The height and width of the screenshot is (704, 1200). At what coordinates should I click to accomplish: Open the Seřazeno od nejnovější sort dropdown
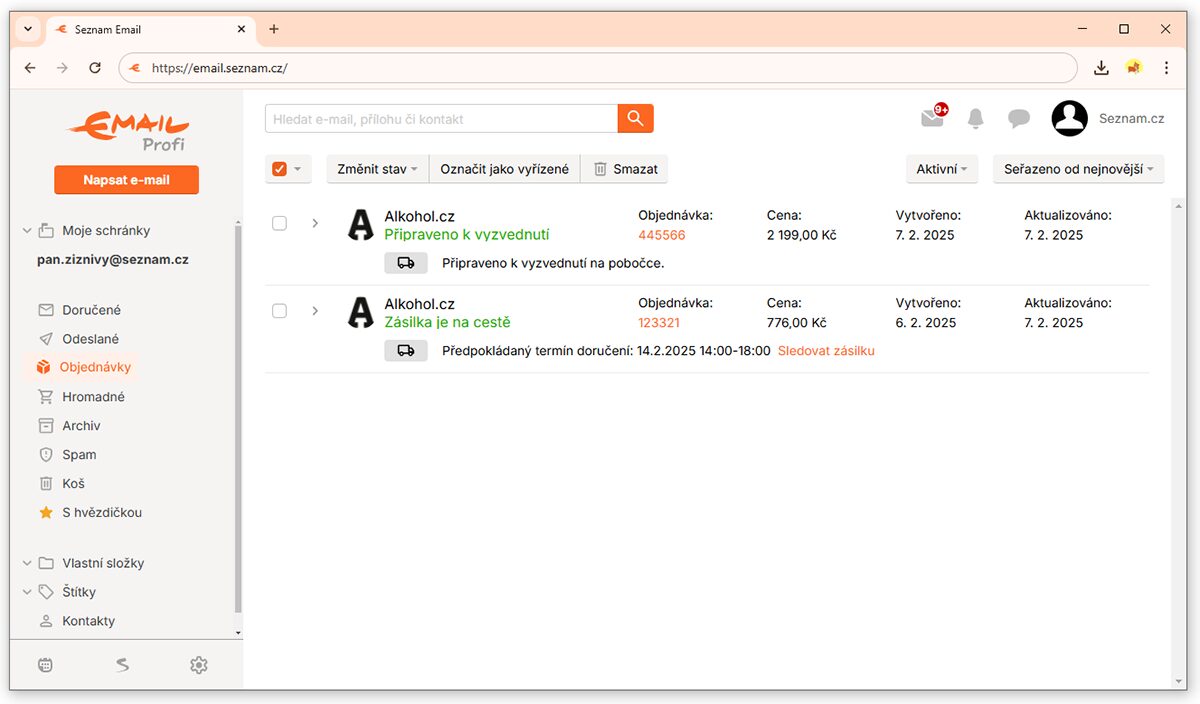click(1079, 169)
